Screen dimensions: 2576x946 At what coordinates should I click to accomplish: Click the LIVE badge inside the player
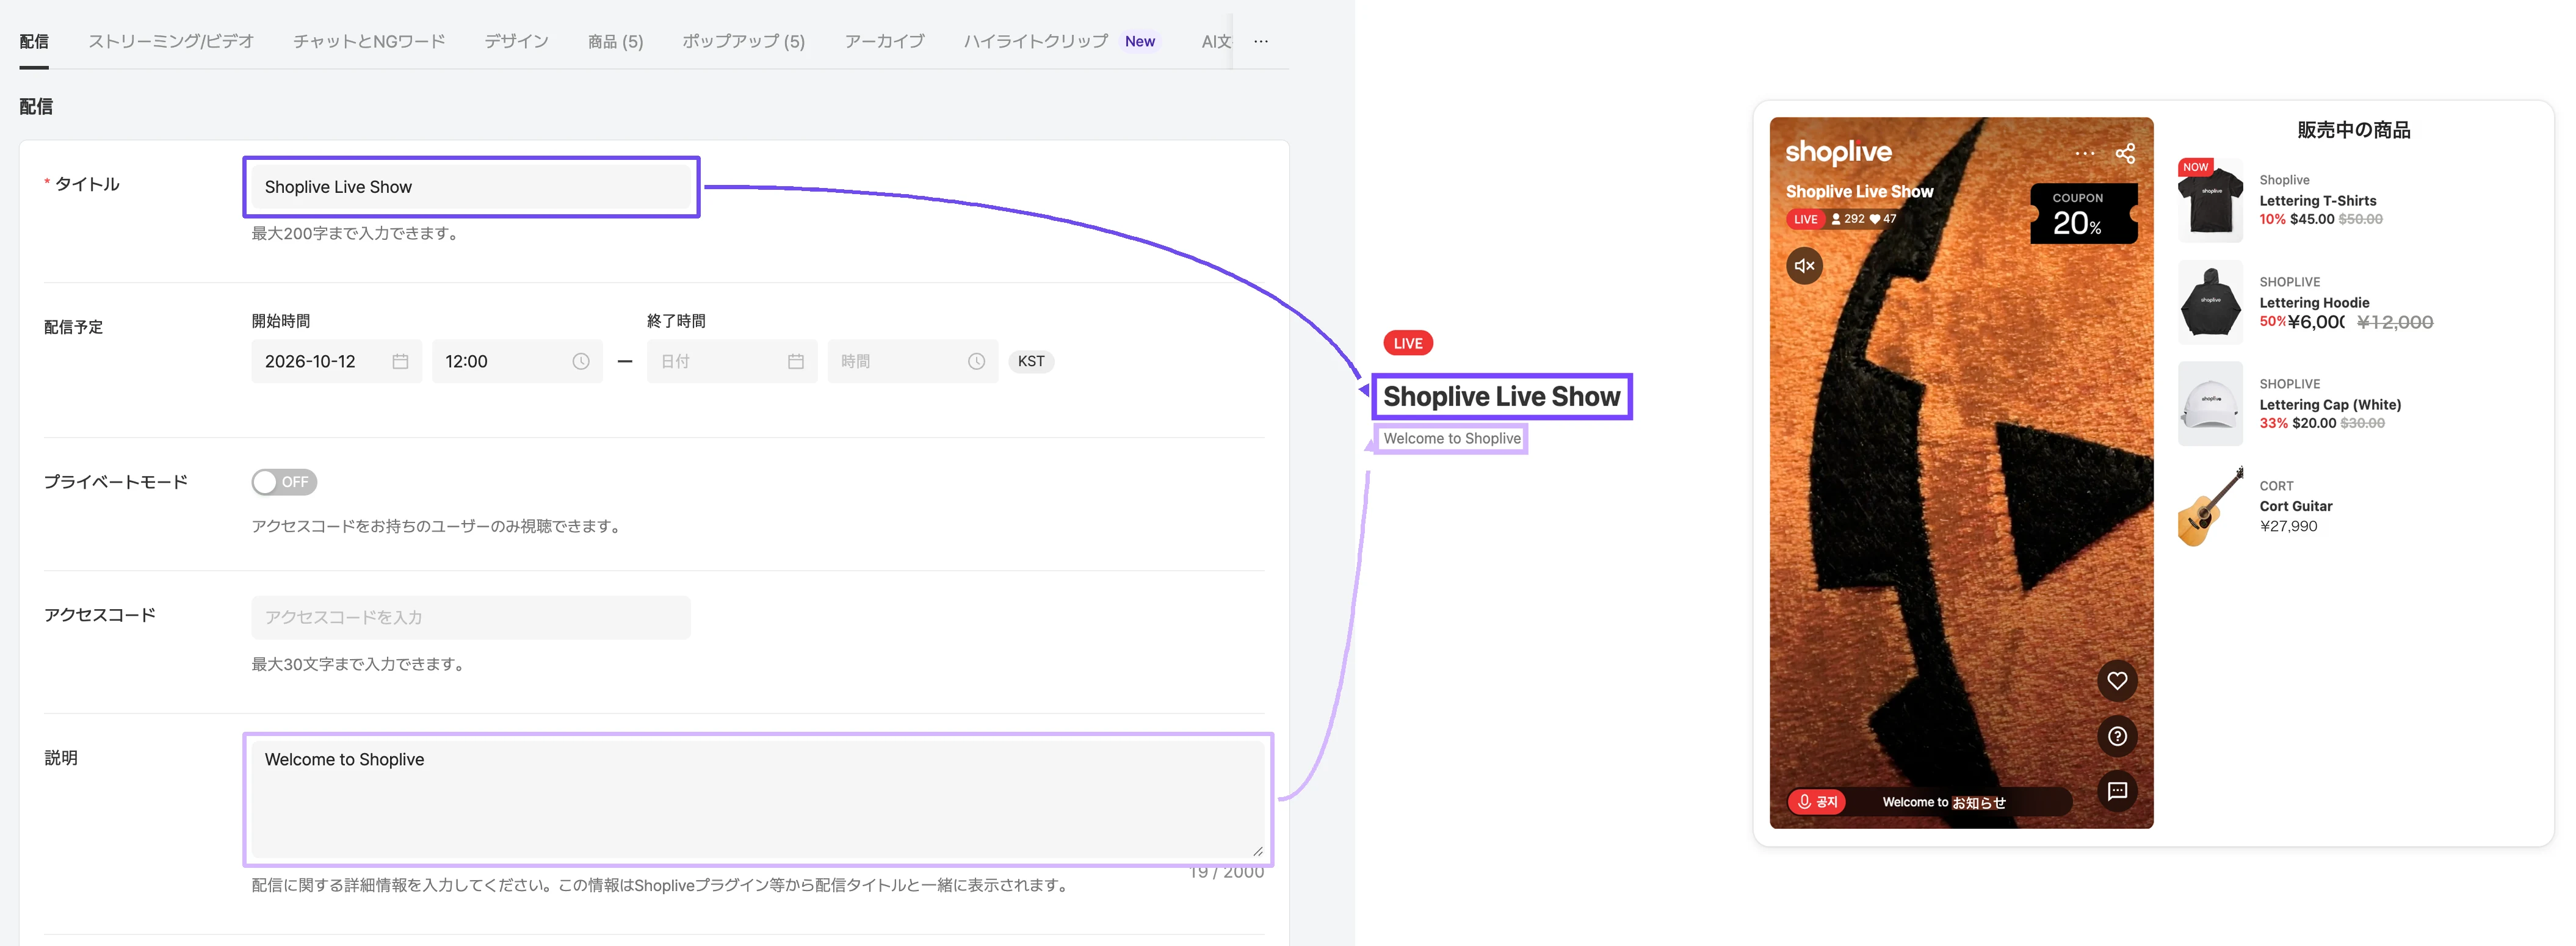click(x=1805, y=219)
